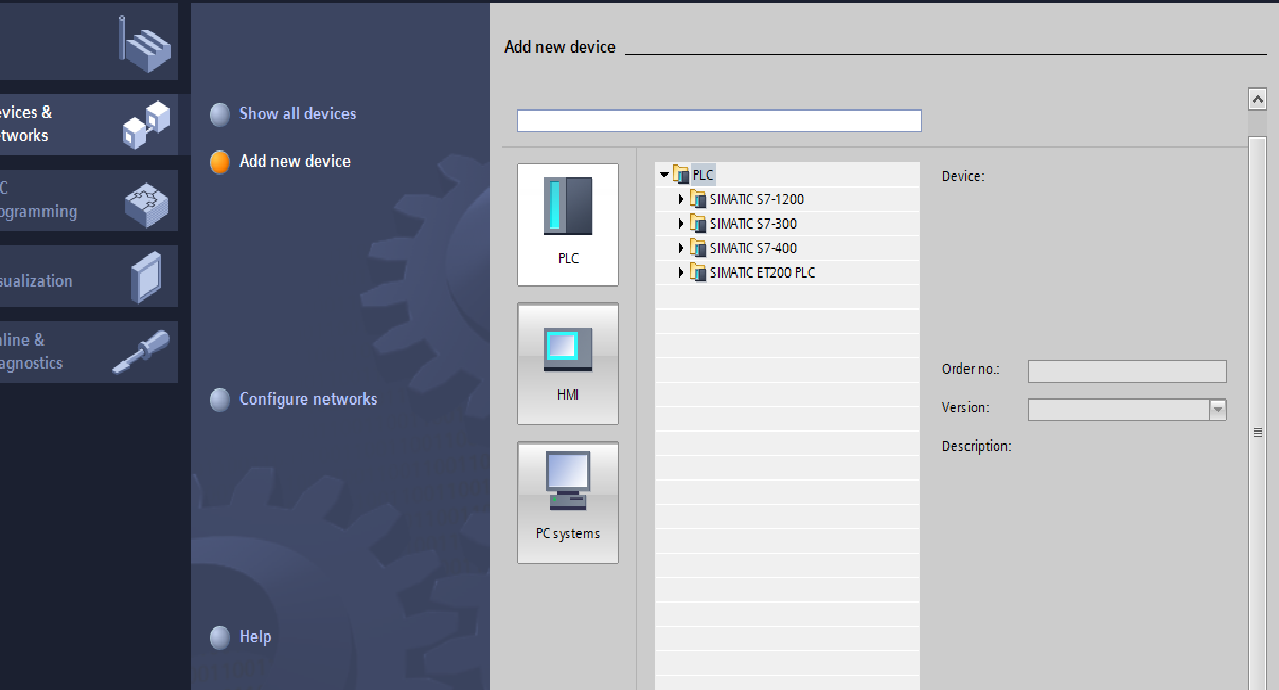
Task: Choose the PC systems device type button
Action: tap(568, 503)
